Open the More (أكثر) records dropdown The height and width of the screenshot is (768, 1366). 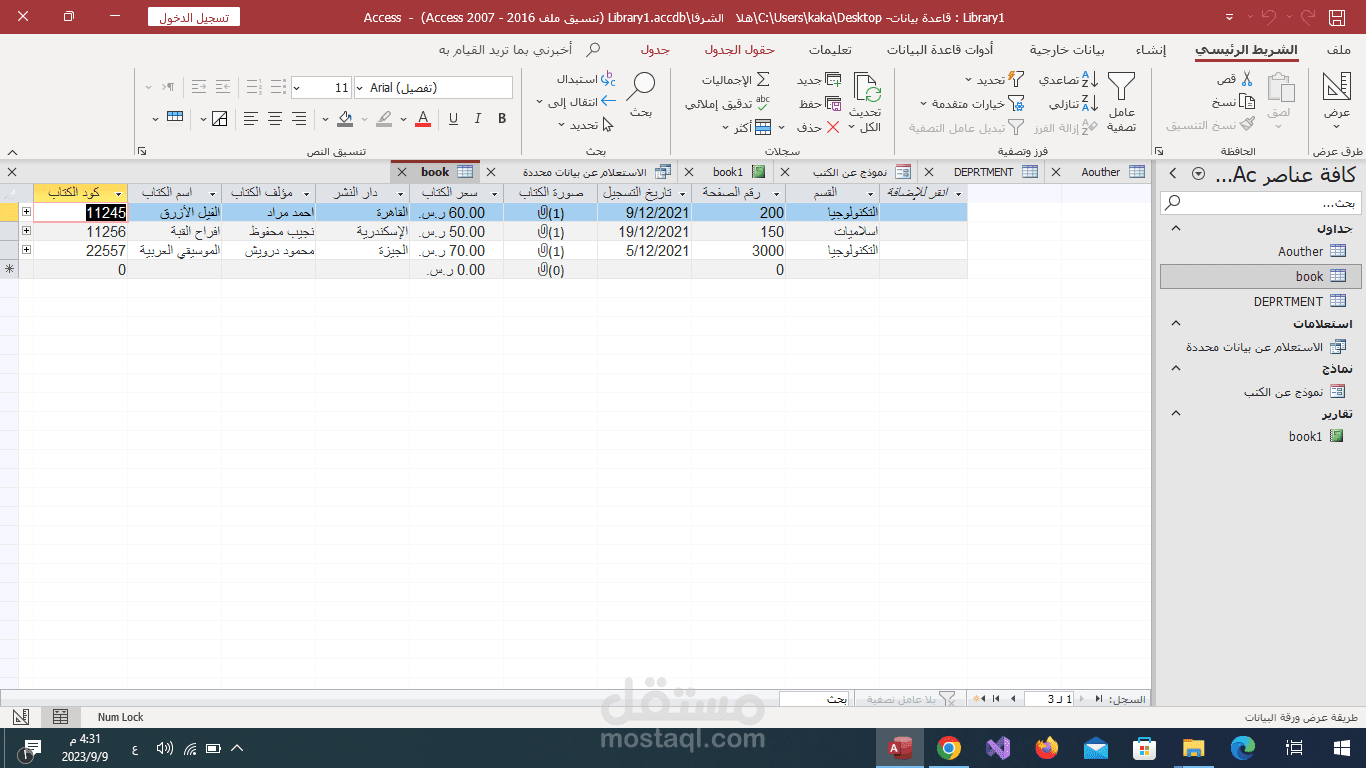click(749, 127)
